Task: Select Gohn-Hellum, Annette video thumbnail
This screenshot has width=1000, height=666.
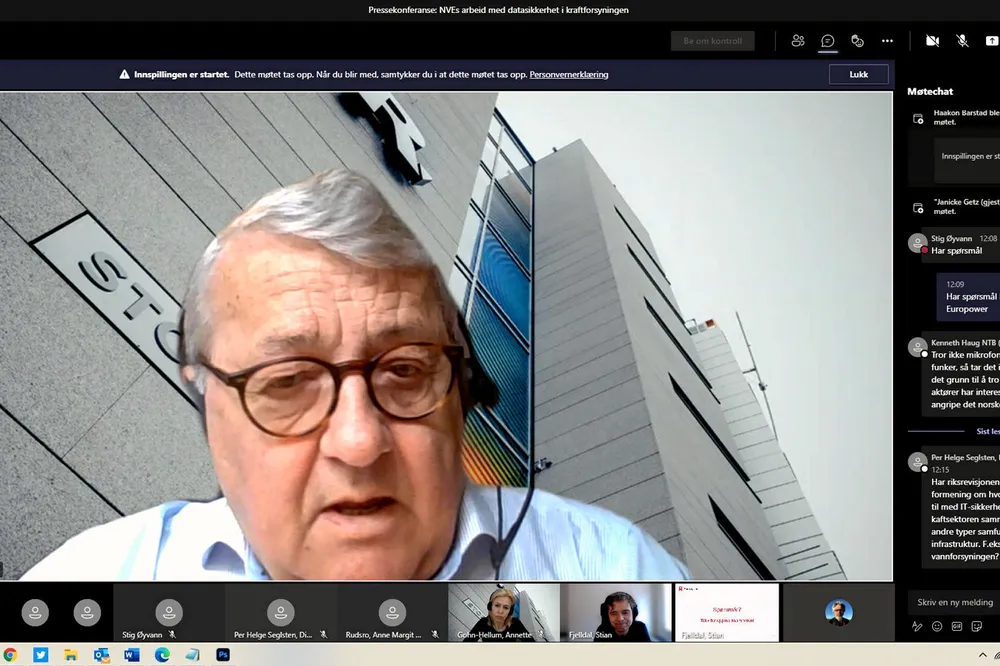Action: (503, 612)
